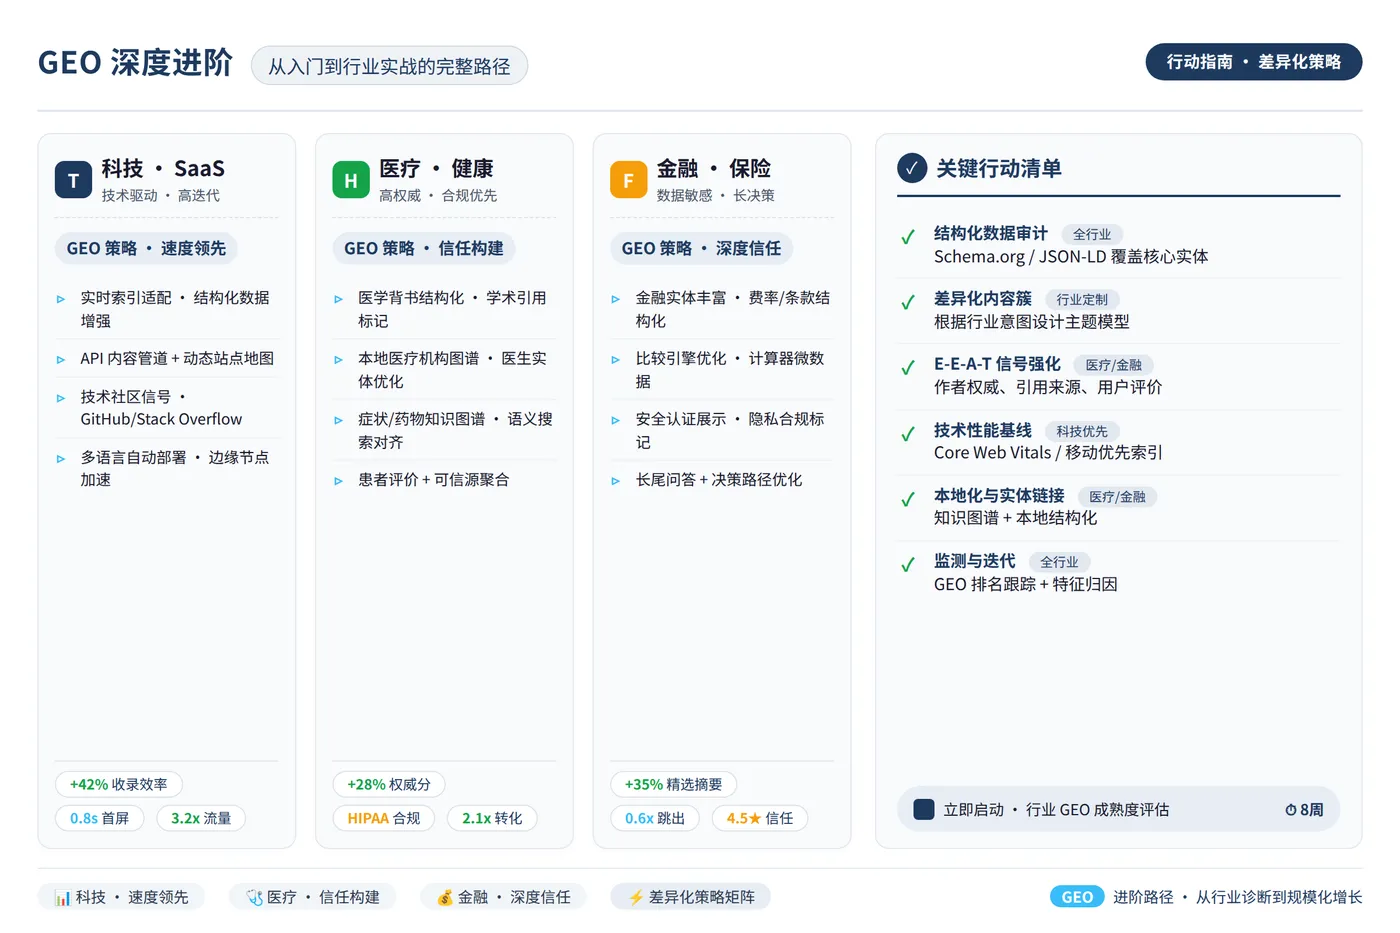Click the dark navy square swatch before 立即启动
The height and width of the screenshot is (933, 1400).
tap(924, 809)
